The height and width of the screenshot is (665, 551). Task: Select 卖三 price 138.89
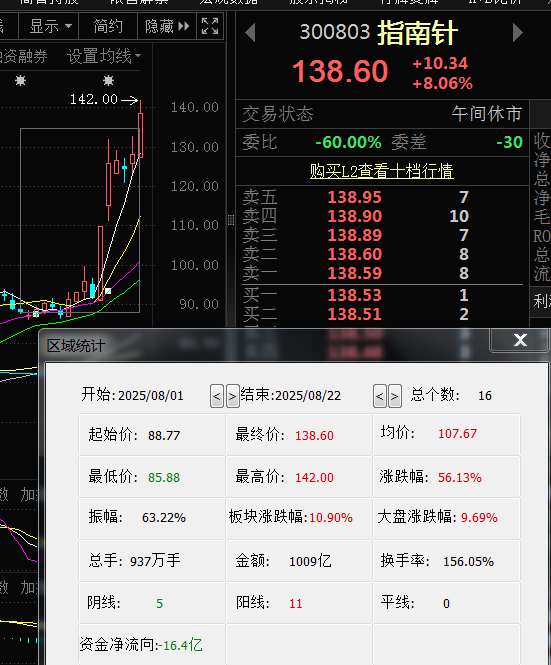pos(355,235)
